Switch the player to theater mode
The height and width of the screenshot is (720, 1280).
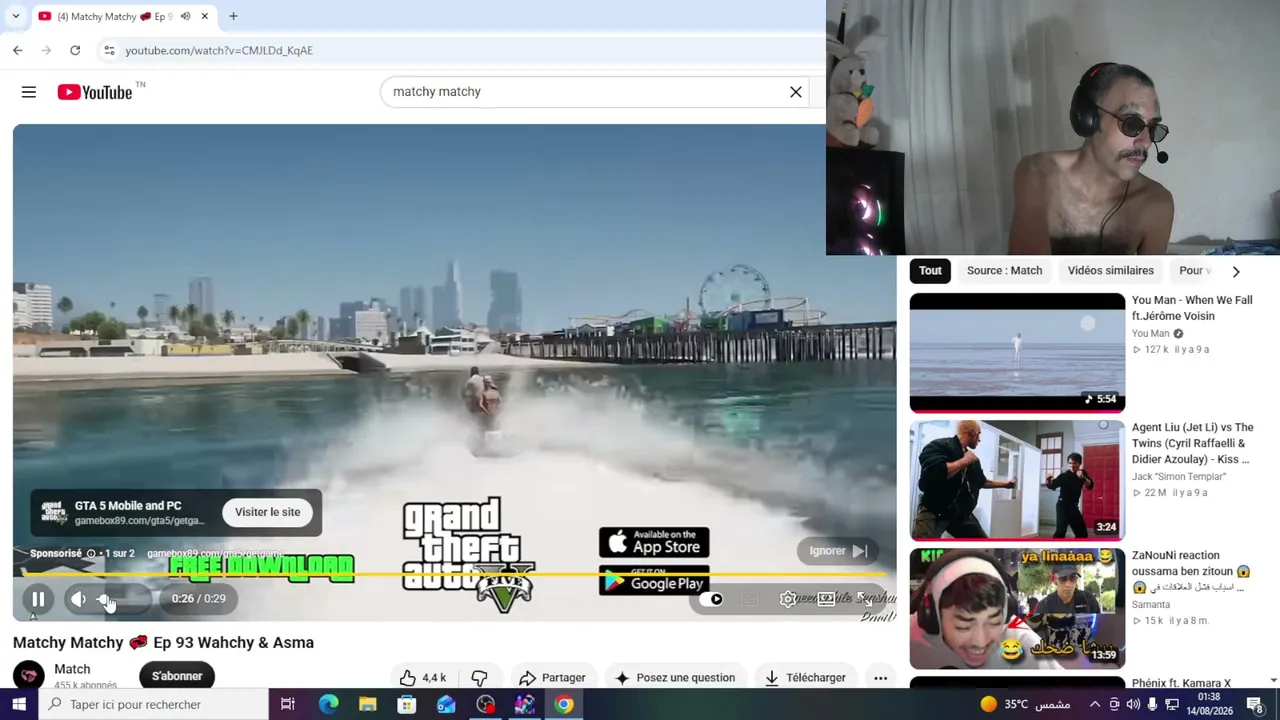pyautogui.click(x=826, y=599)
